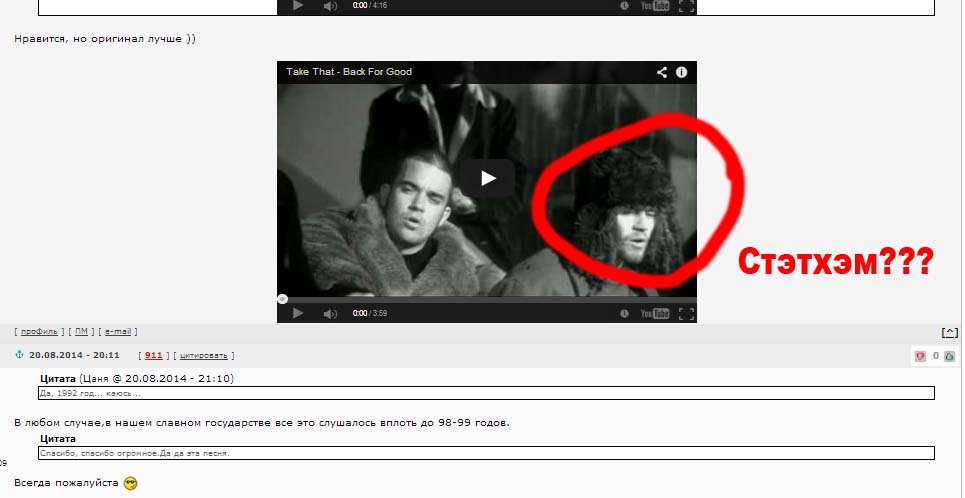Click the text Нравится, но оригинал лучше
The height and width of the screenshot is (498, 965).
[105, 39]
